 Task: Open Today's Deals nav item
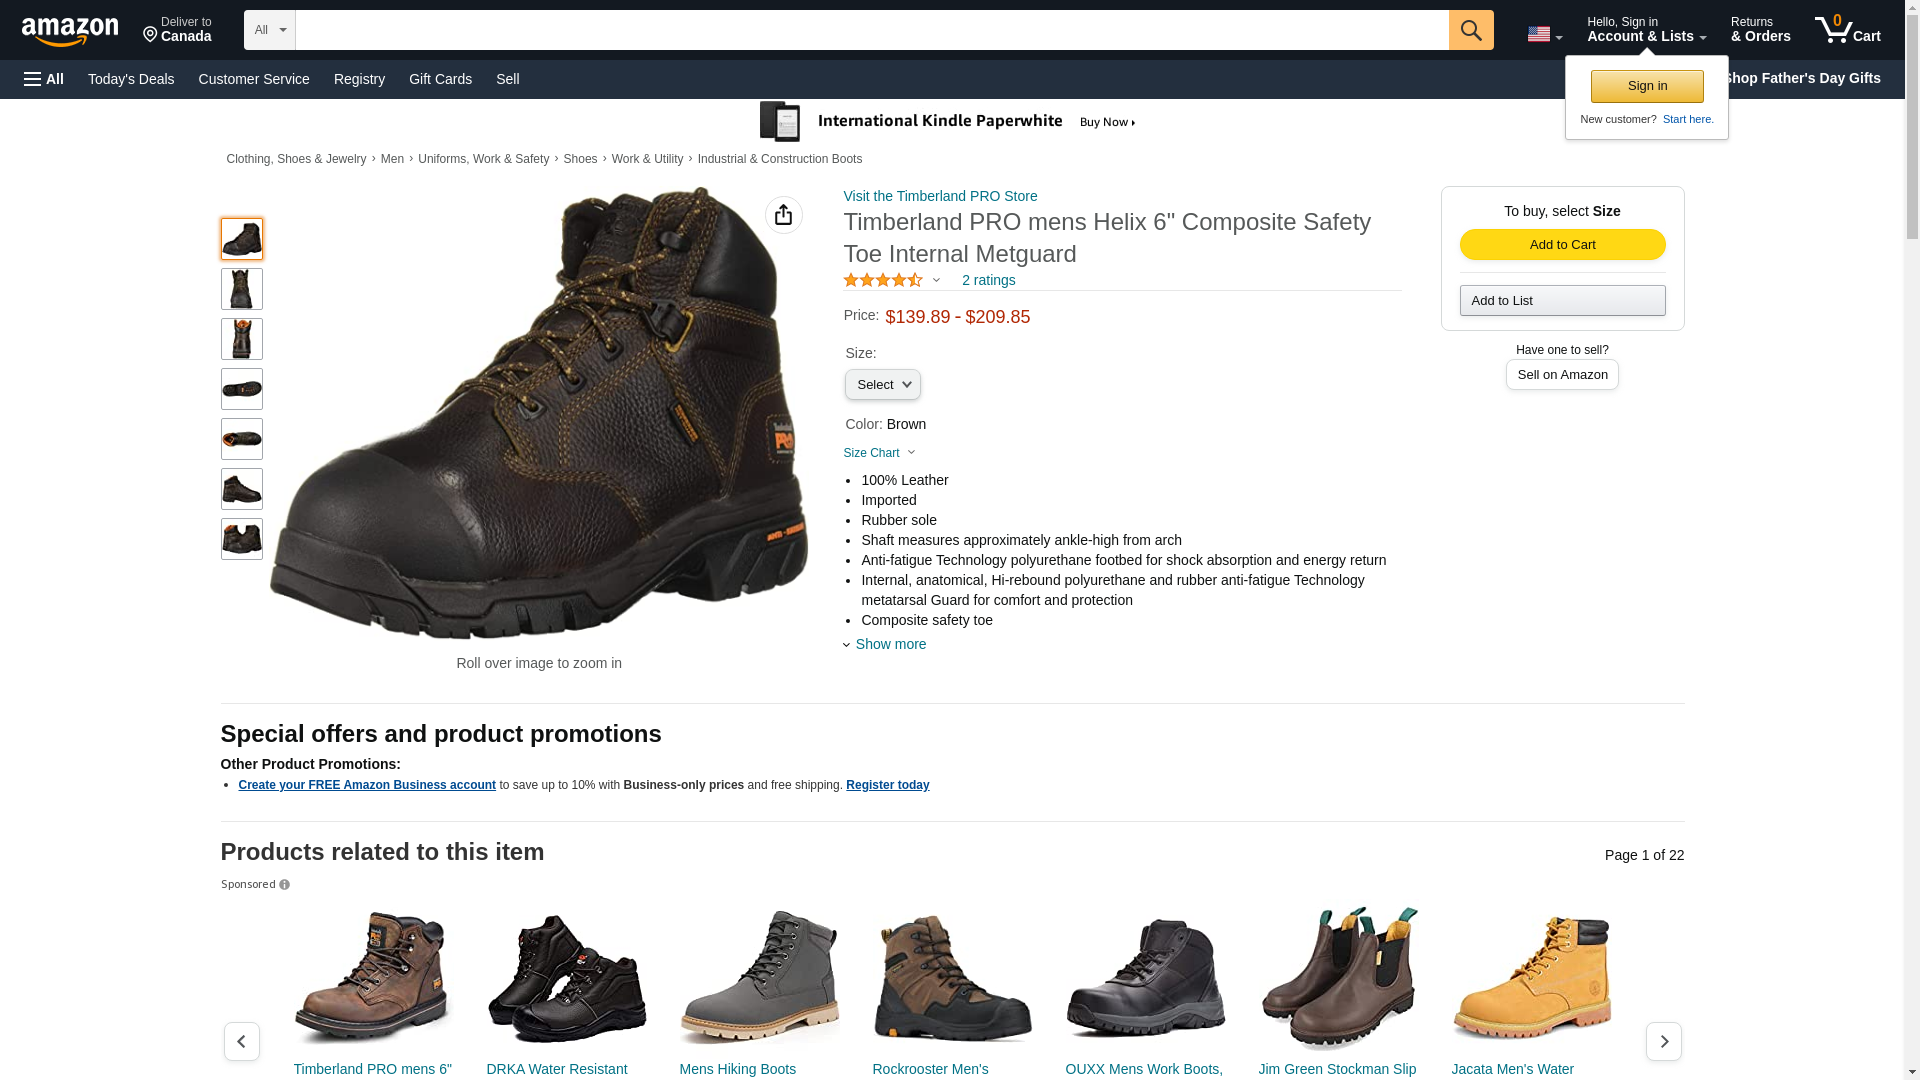[131, 79]
